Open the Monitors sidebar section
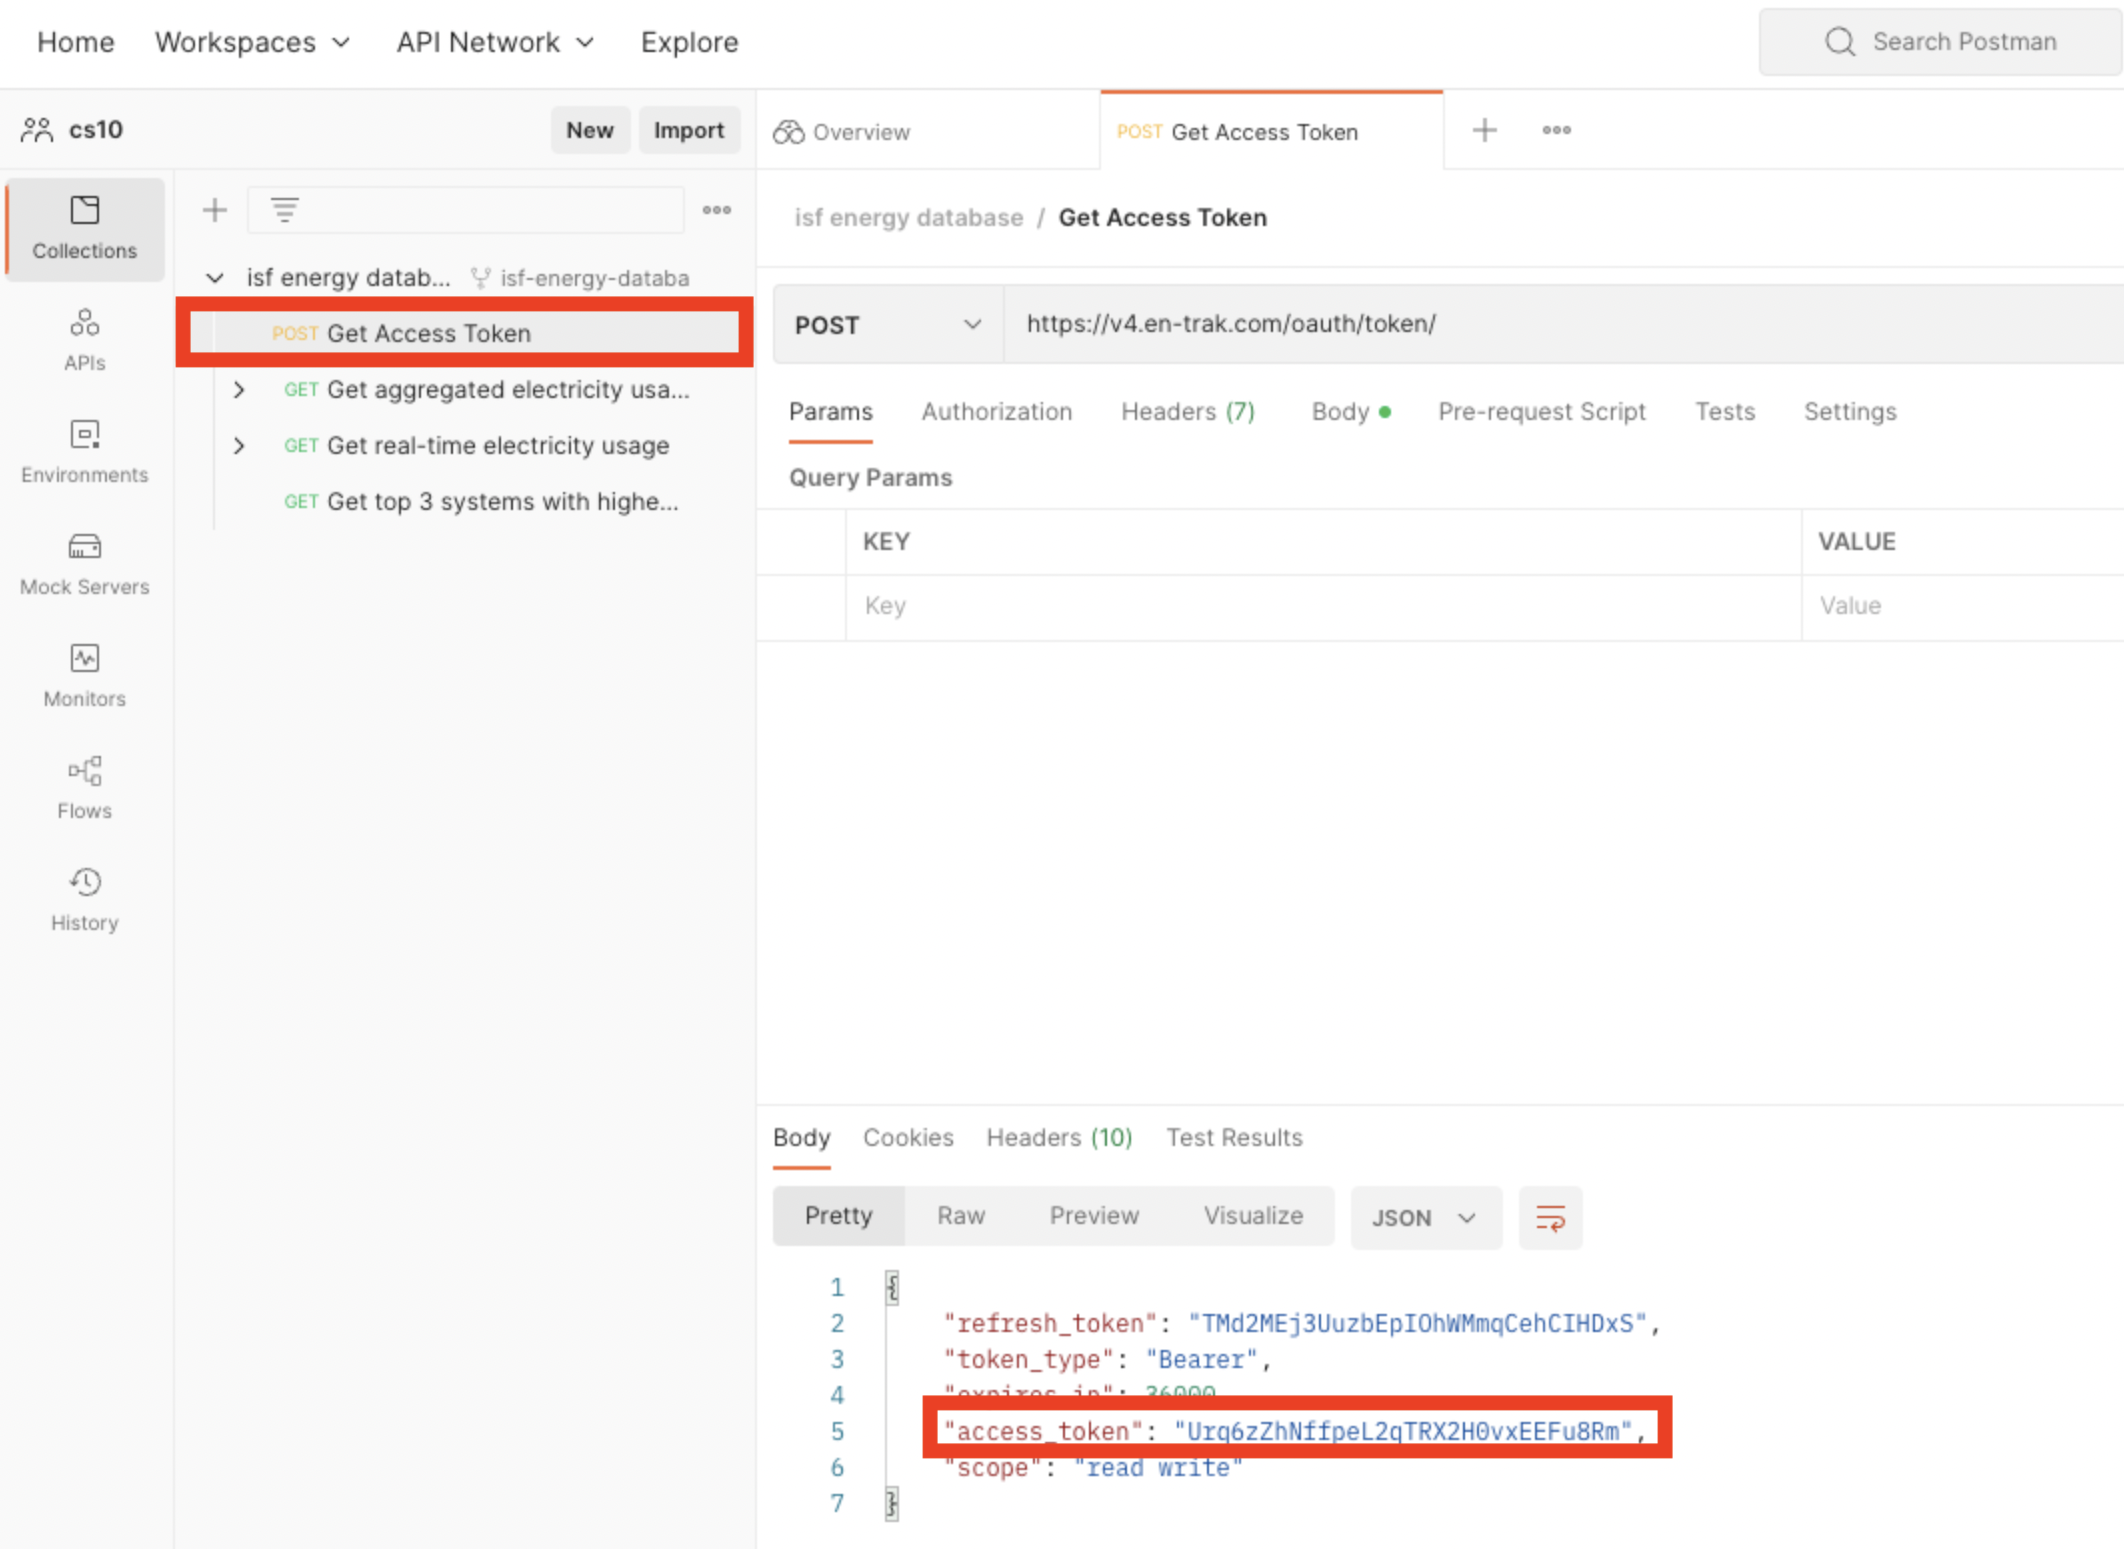Viewport: 2124px width, 1549px height. tap(84, 676)
